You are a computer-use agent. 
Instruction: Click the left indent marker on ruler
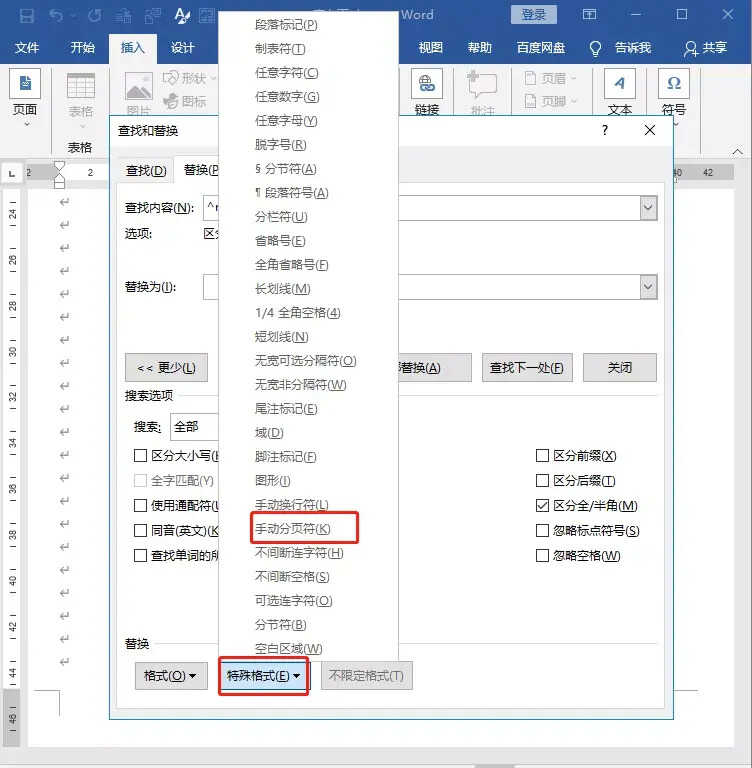59,184
